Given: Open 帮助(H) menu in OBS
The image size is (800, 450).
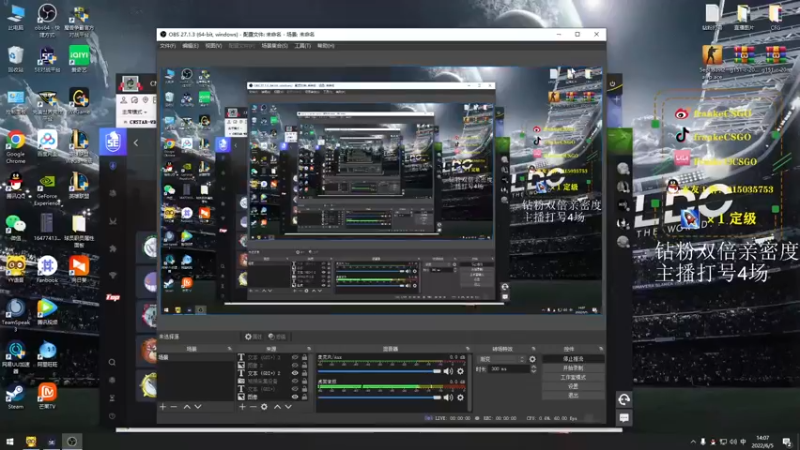Looking at the screenshot, I should tap(326, 46).
